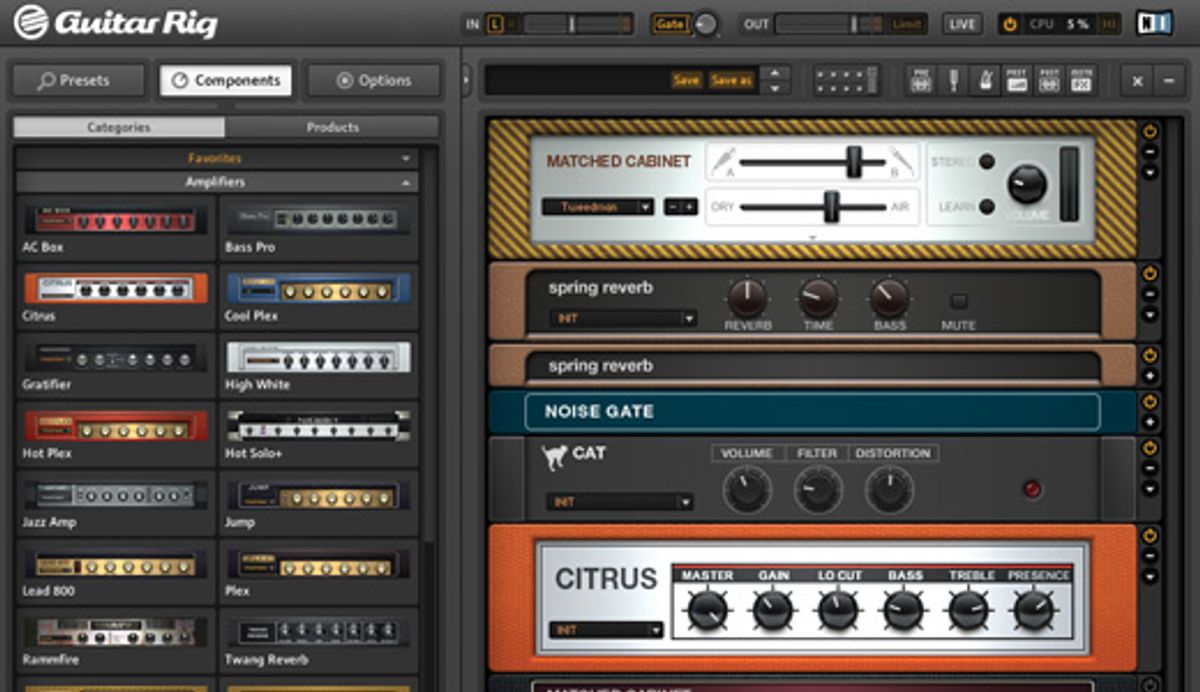Click the Native Instruments NI logo
This screenshot has width=1200, height=692.
click(x=1154, y=23)
